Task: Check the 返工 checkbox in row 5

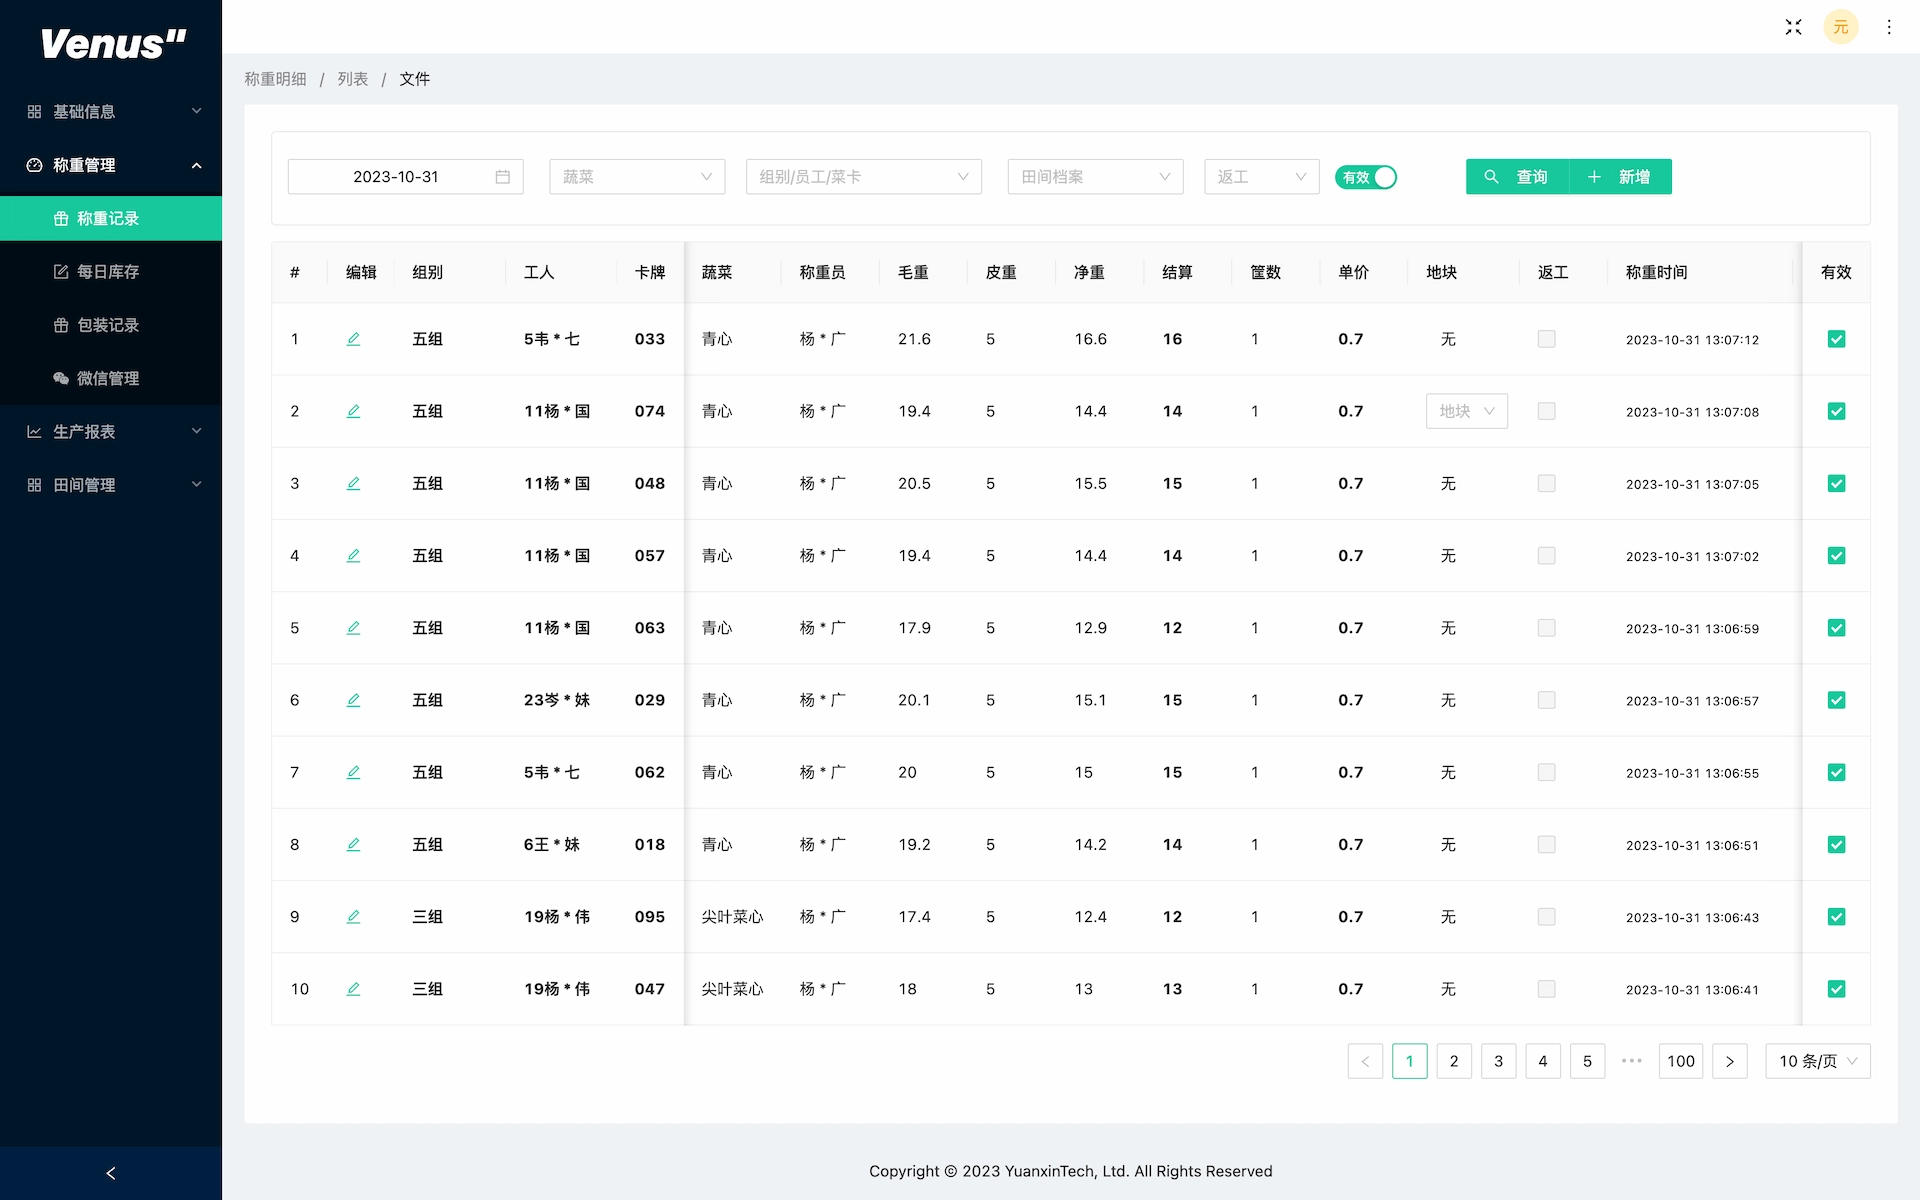Action: [1547, 628]
